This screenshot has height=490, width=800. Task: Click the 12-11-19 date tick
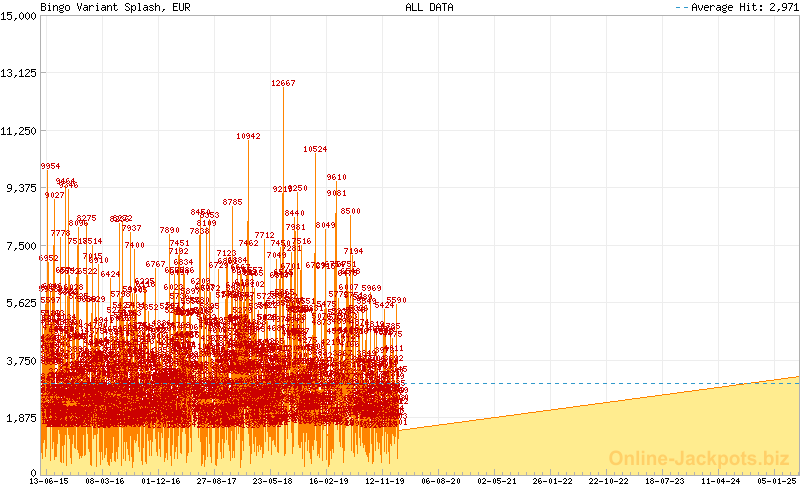point(384,481)
